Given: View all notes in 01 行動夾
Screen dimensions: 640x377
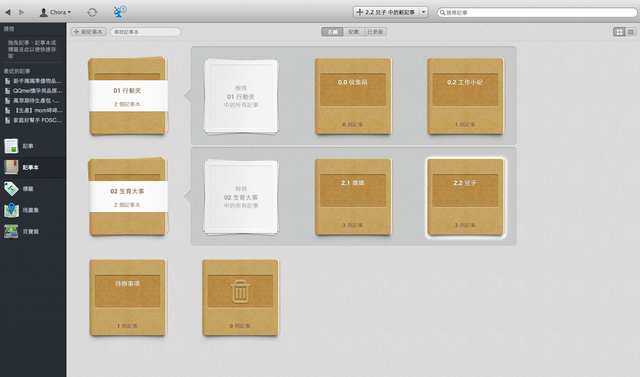Looking at the screenshot, I should 241,96.
